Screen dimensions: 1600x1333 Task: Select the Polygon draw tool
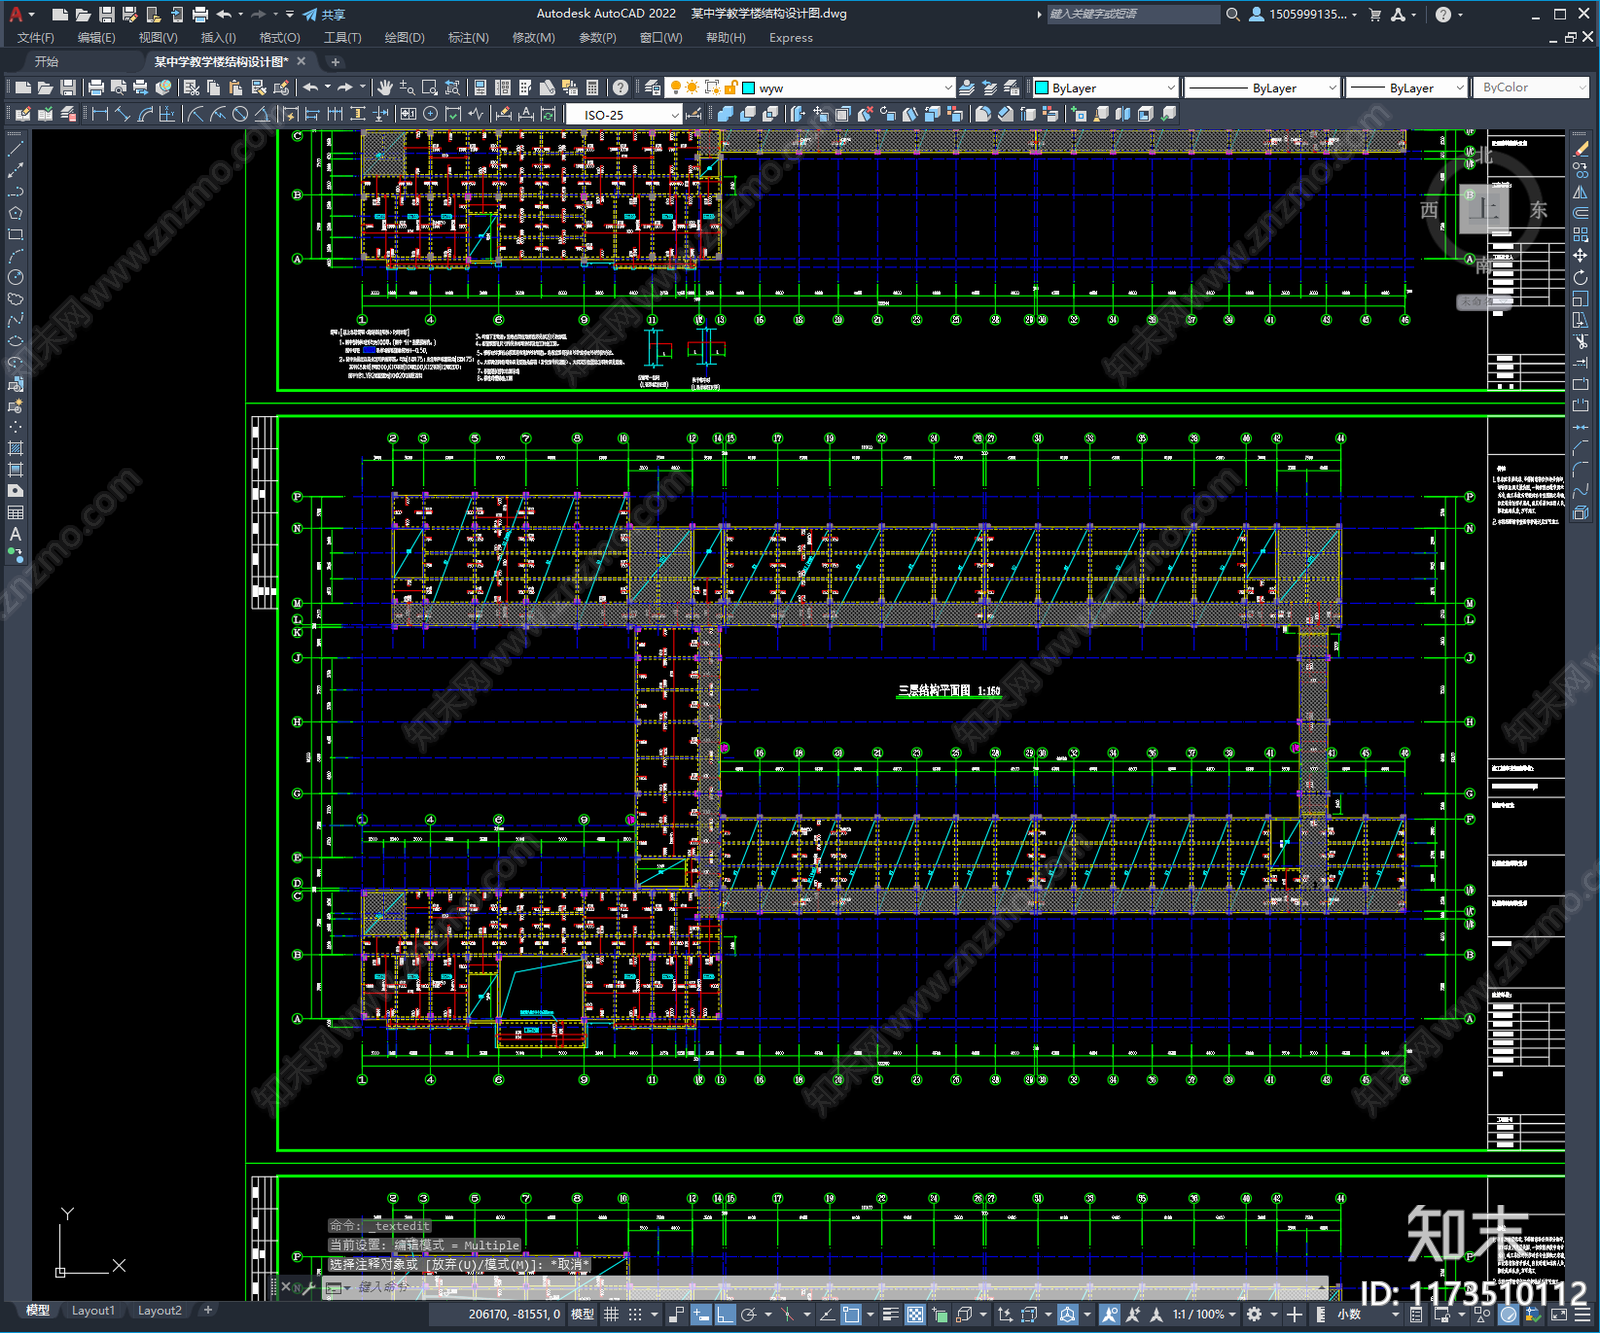(15, 213)
